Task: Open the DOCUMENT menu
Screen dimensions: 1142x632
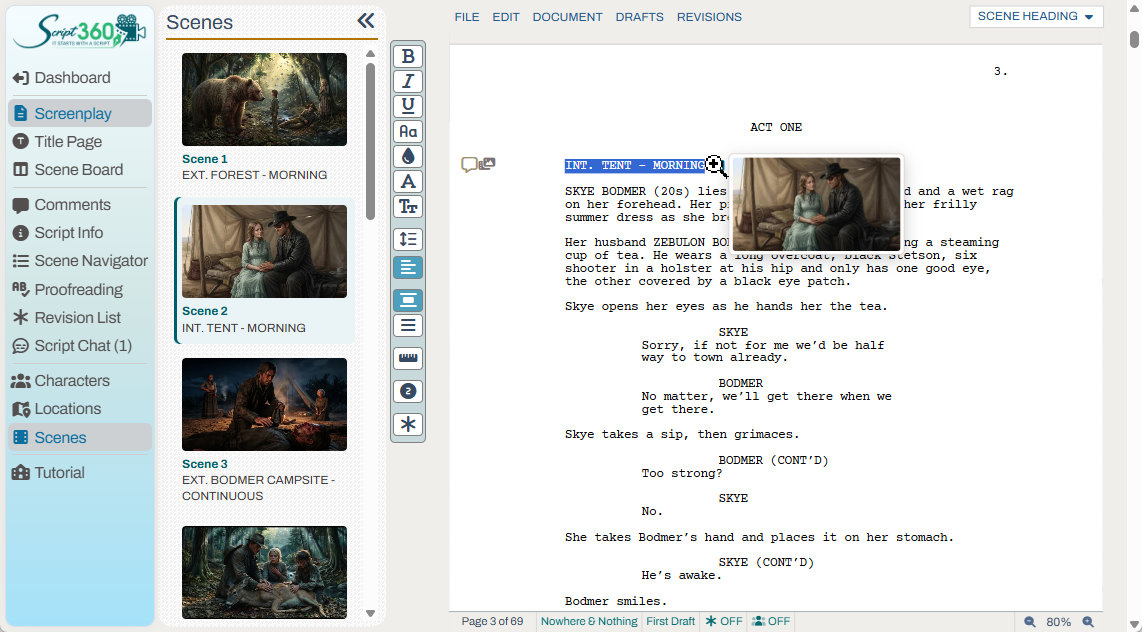Action: [x=567, y=17]
